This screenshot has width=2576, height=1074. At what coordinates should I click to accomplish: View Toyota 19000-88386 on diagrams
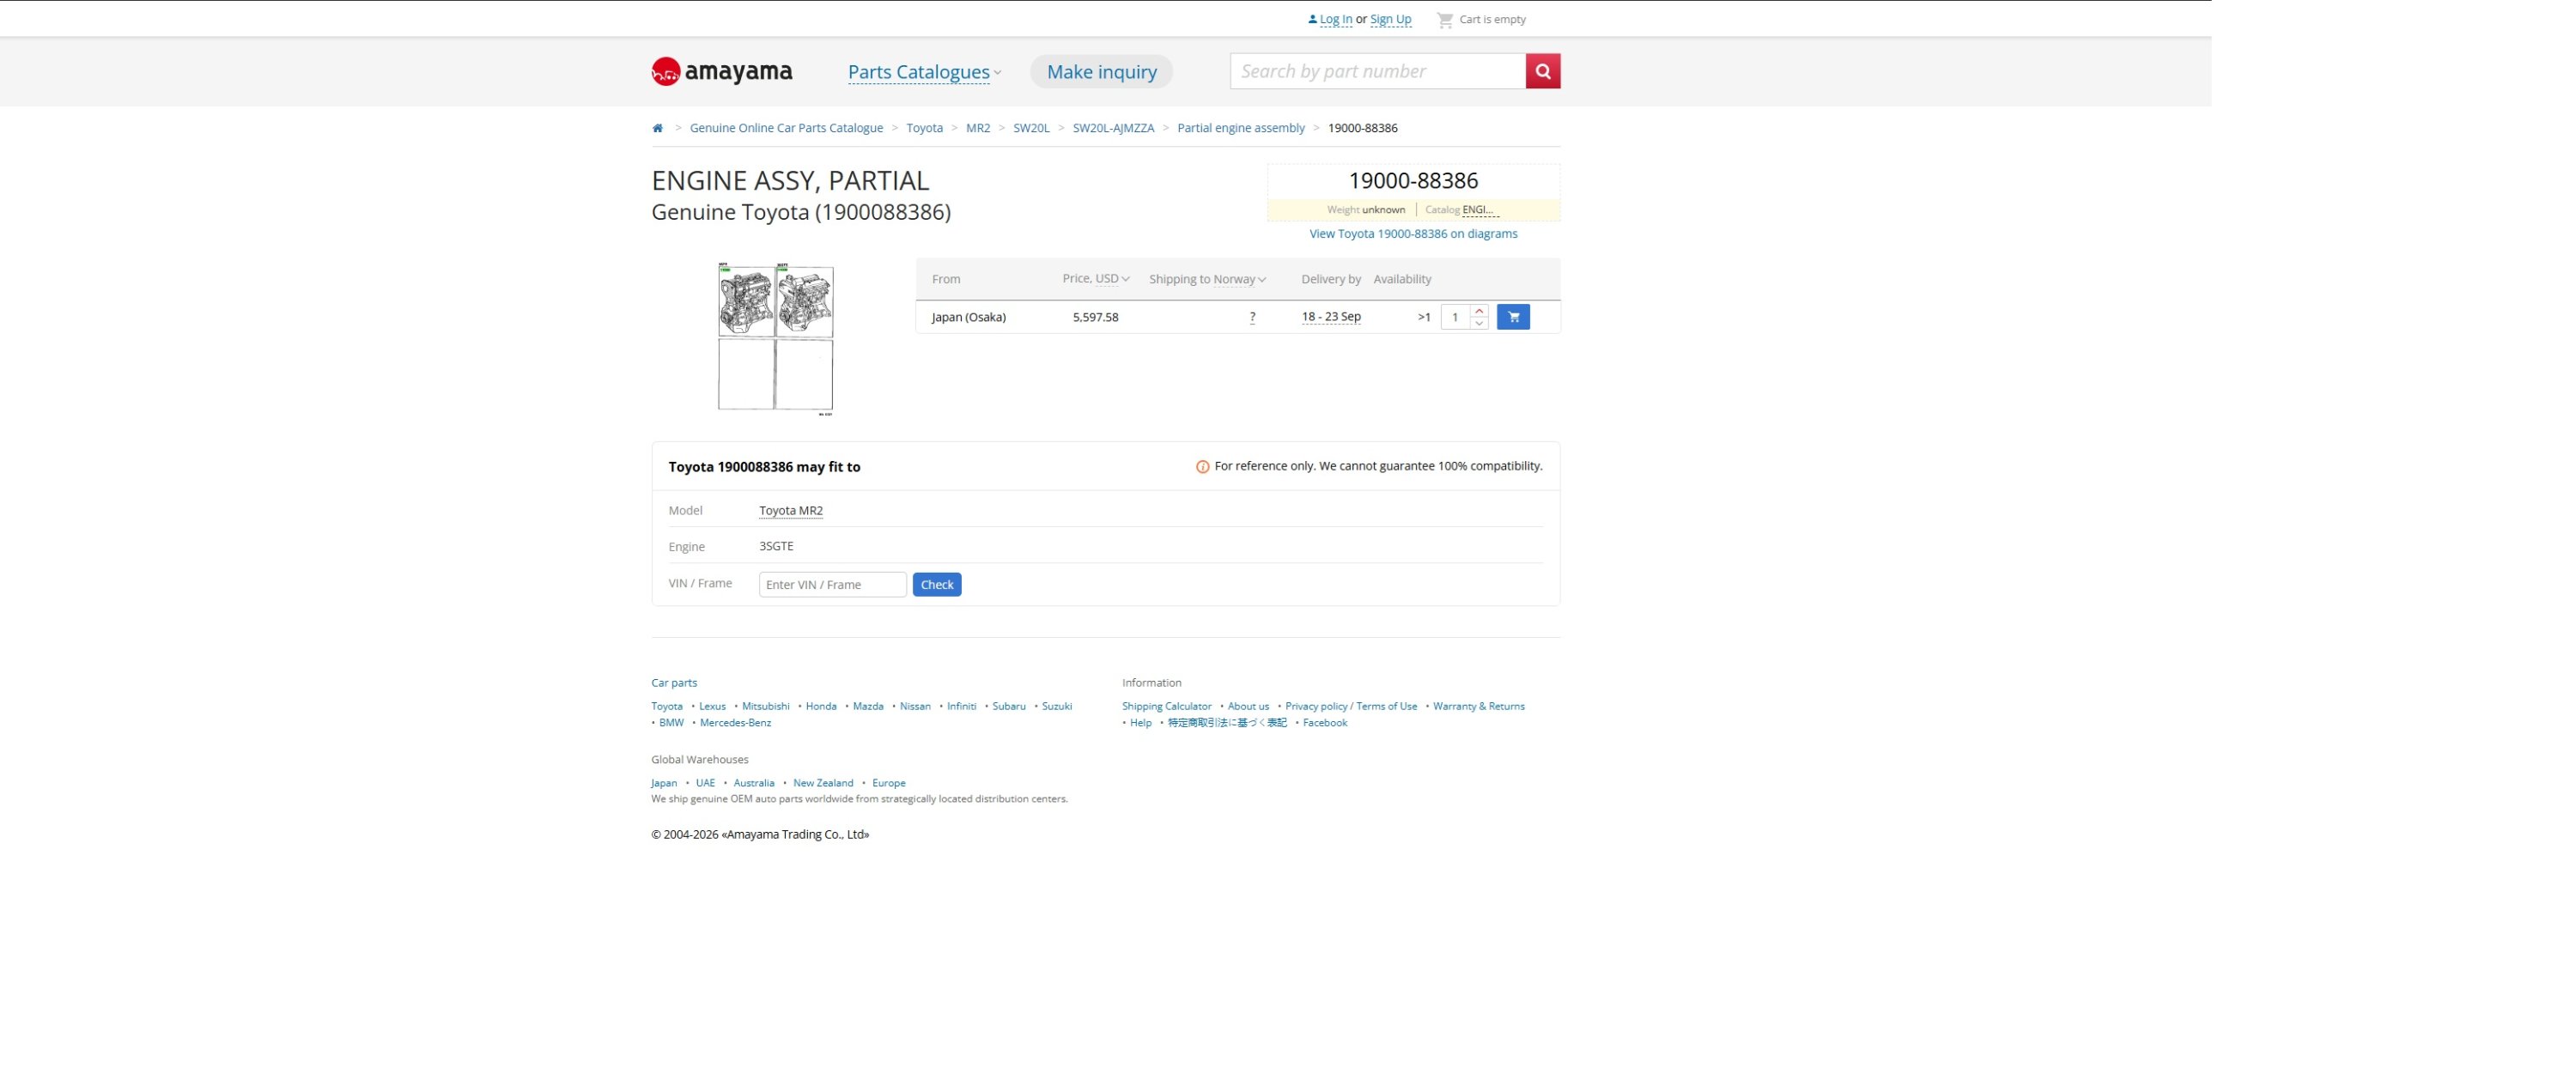click(x=1413, y=234)
